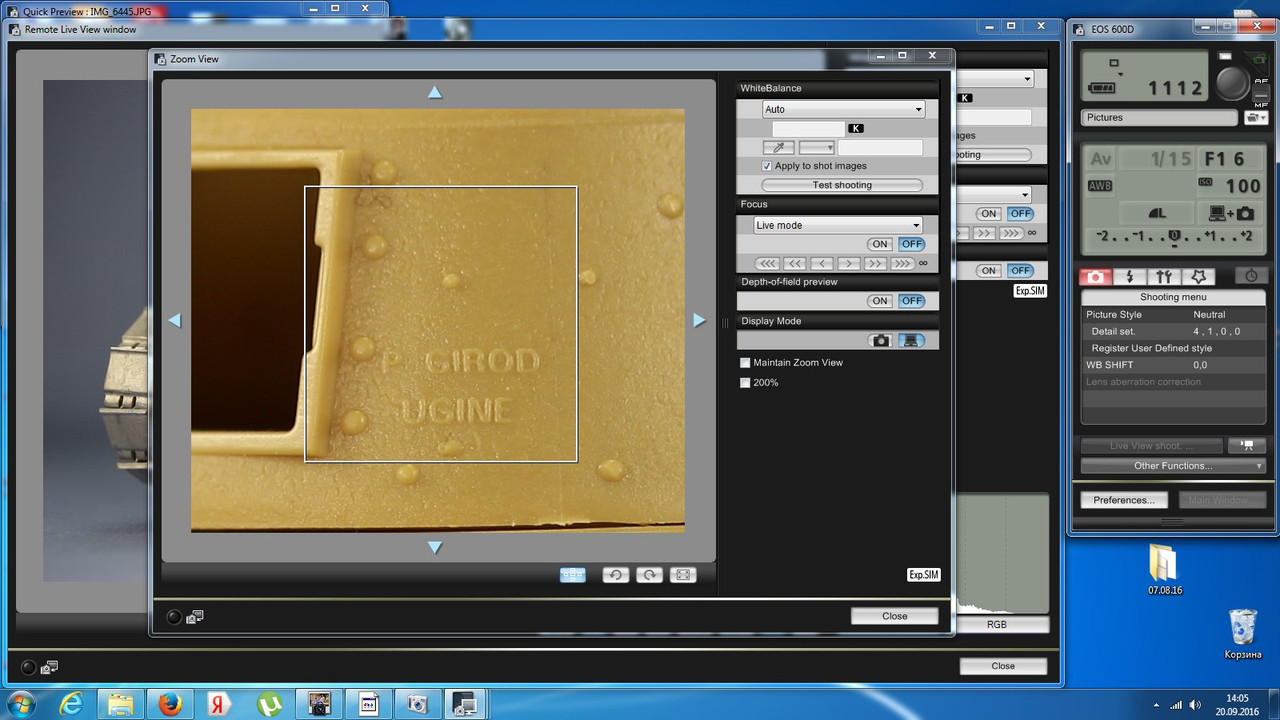The height and width of the screenshot is (720, 1280).
Task: Click the grid display icon below image
Action: [573, 574]
